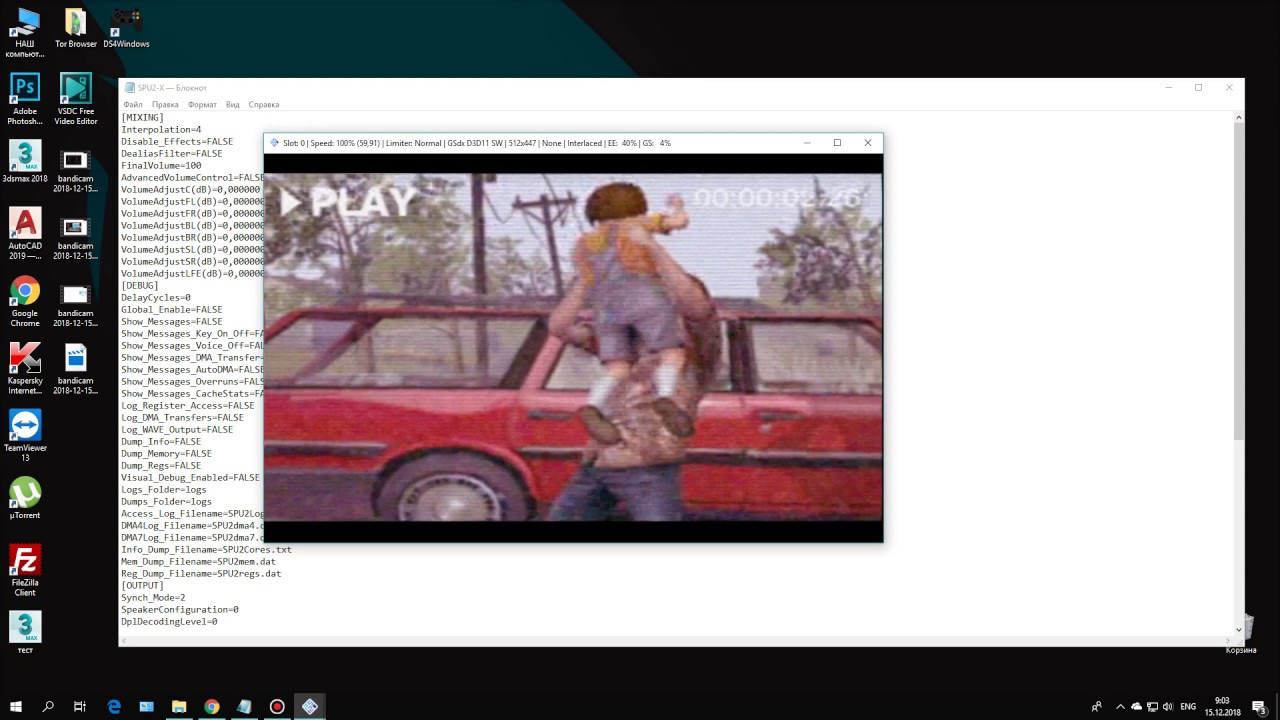
Task: Click the DealiasFilter=FALSE line
Action: tap(172, 154)
